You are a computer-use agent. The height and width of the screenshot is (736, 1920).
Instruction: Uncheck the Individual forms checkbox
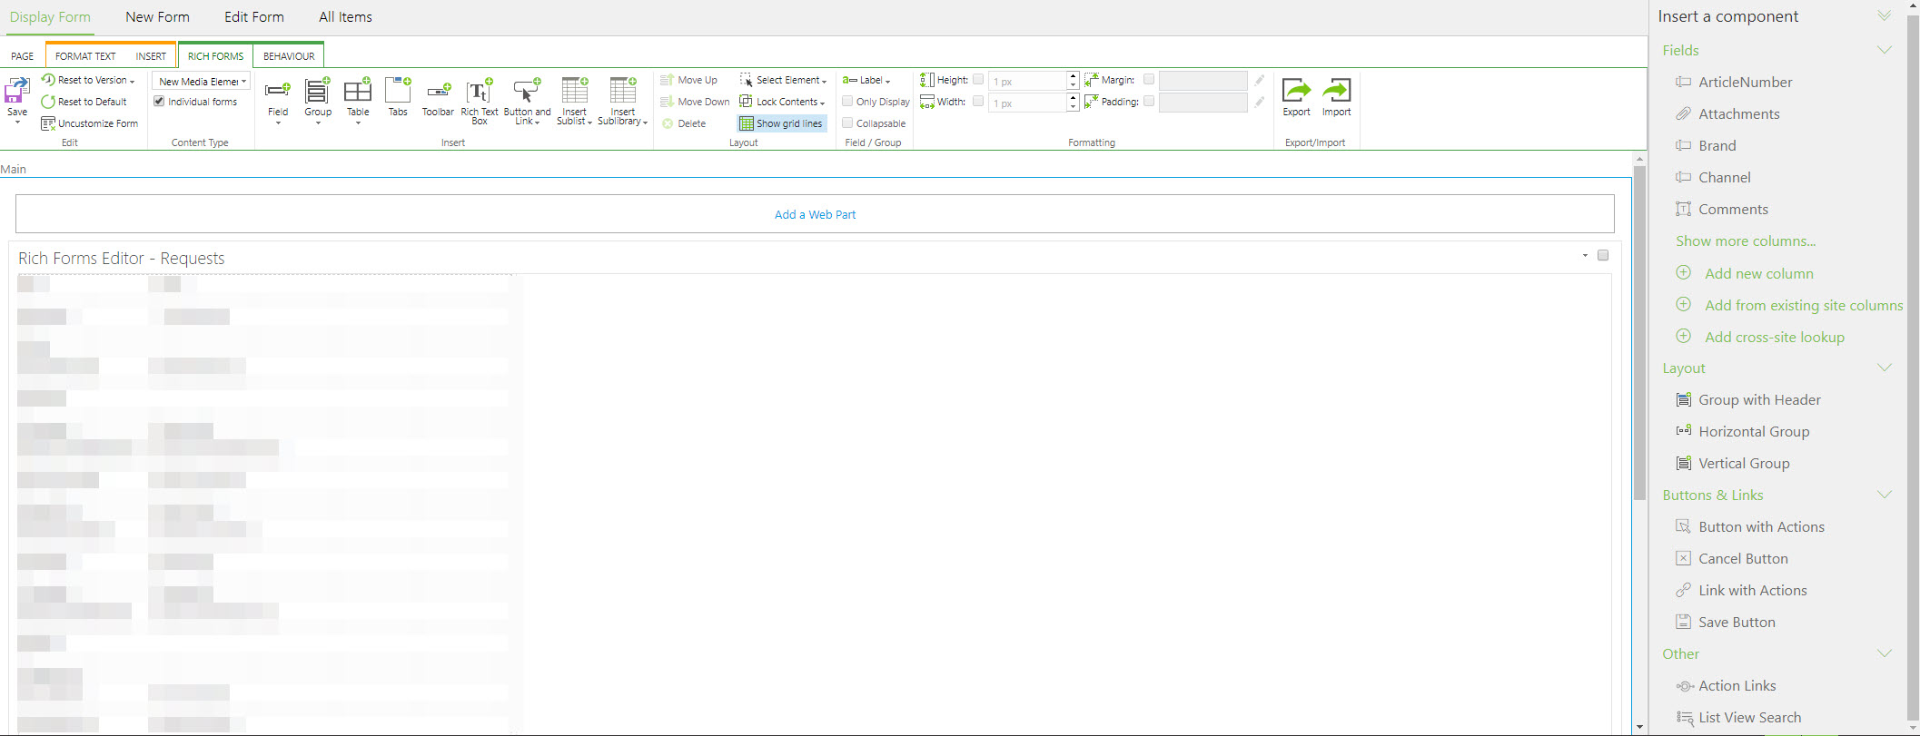[159, 101]
